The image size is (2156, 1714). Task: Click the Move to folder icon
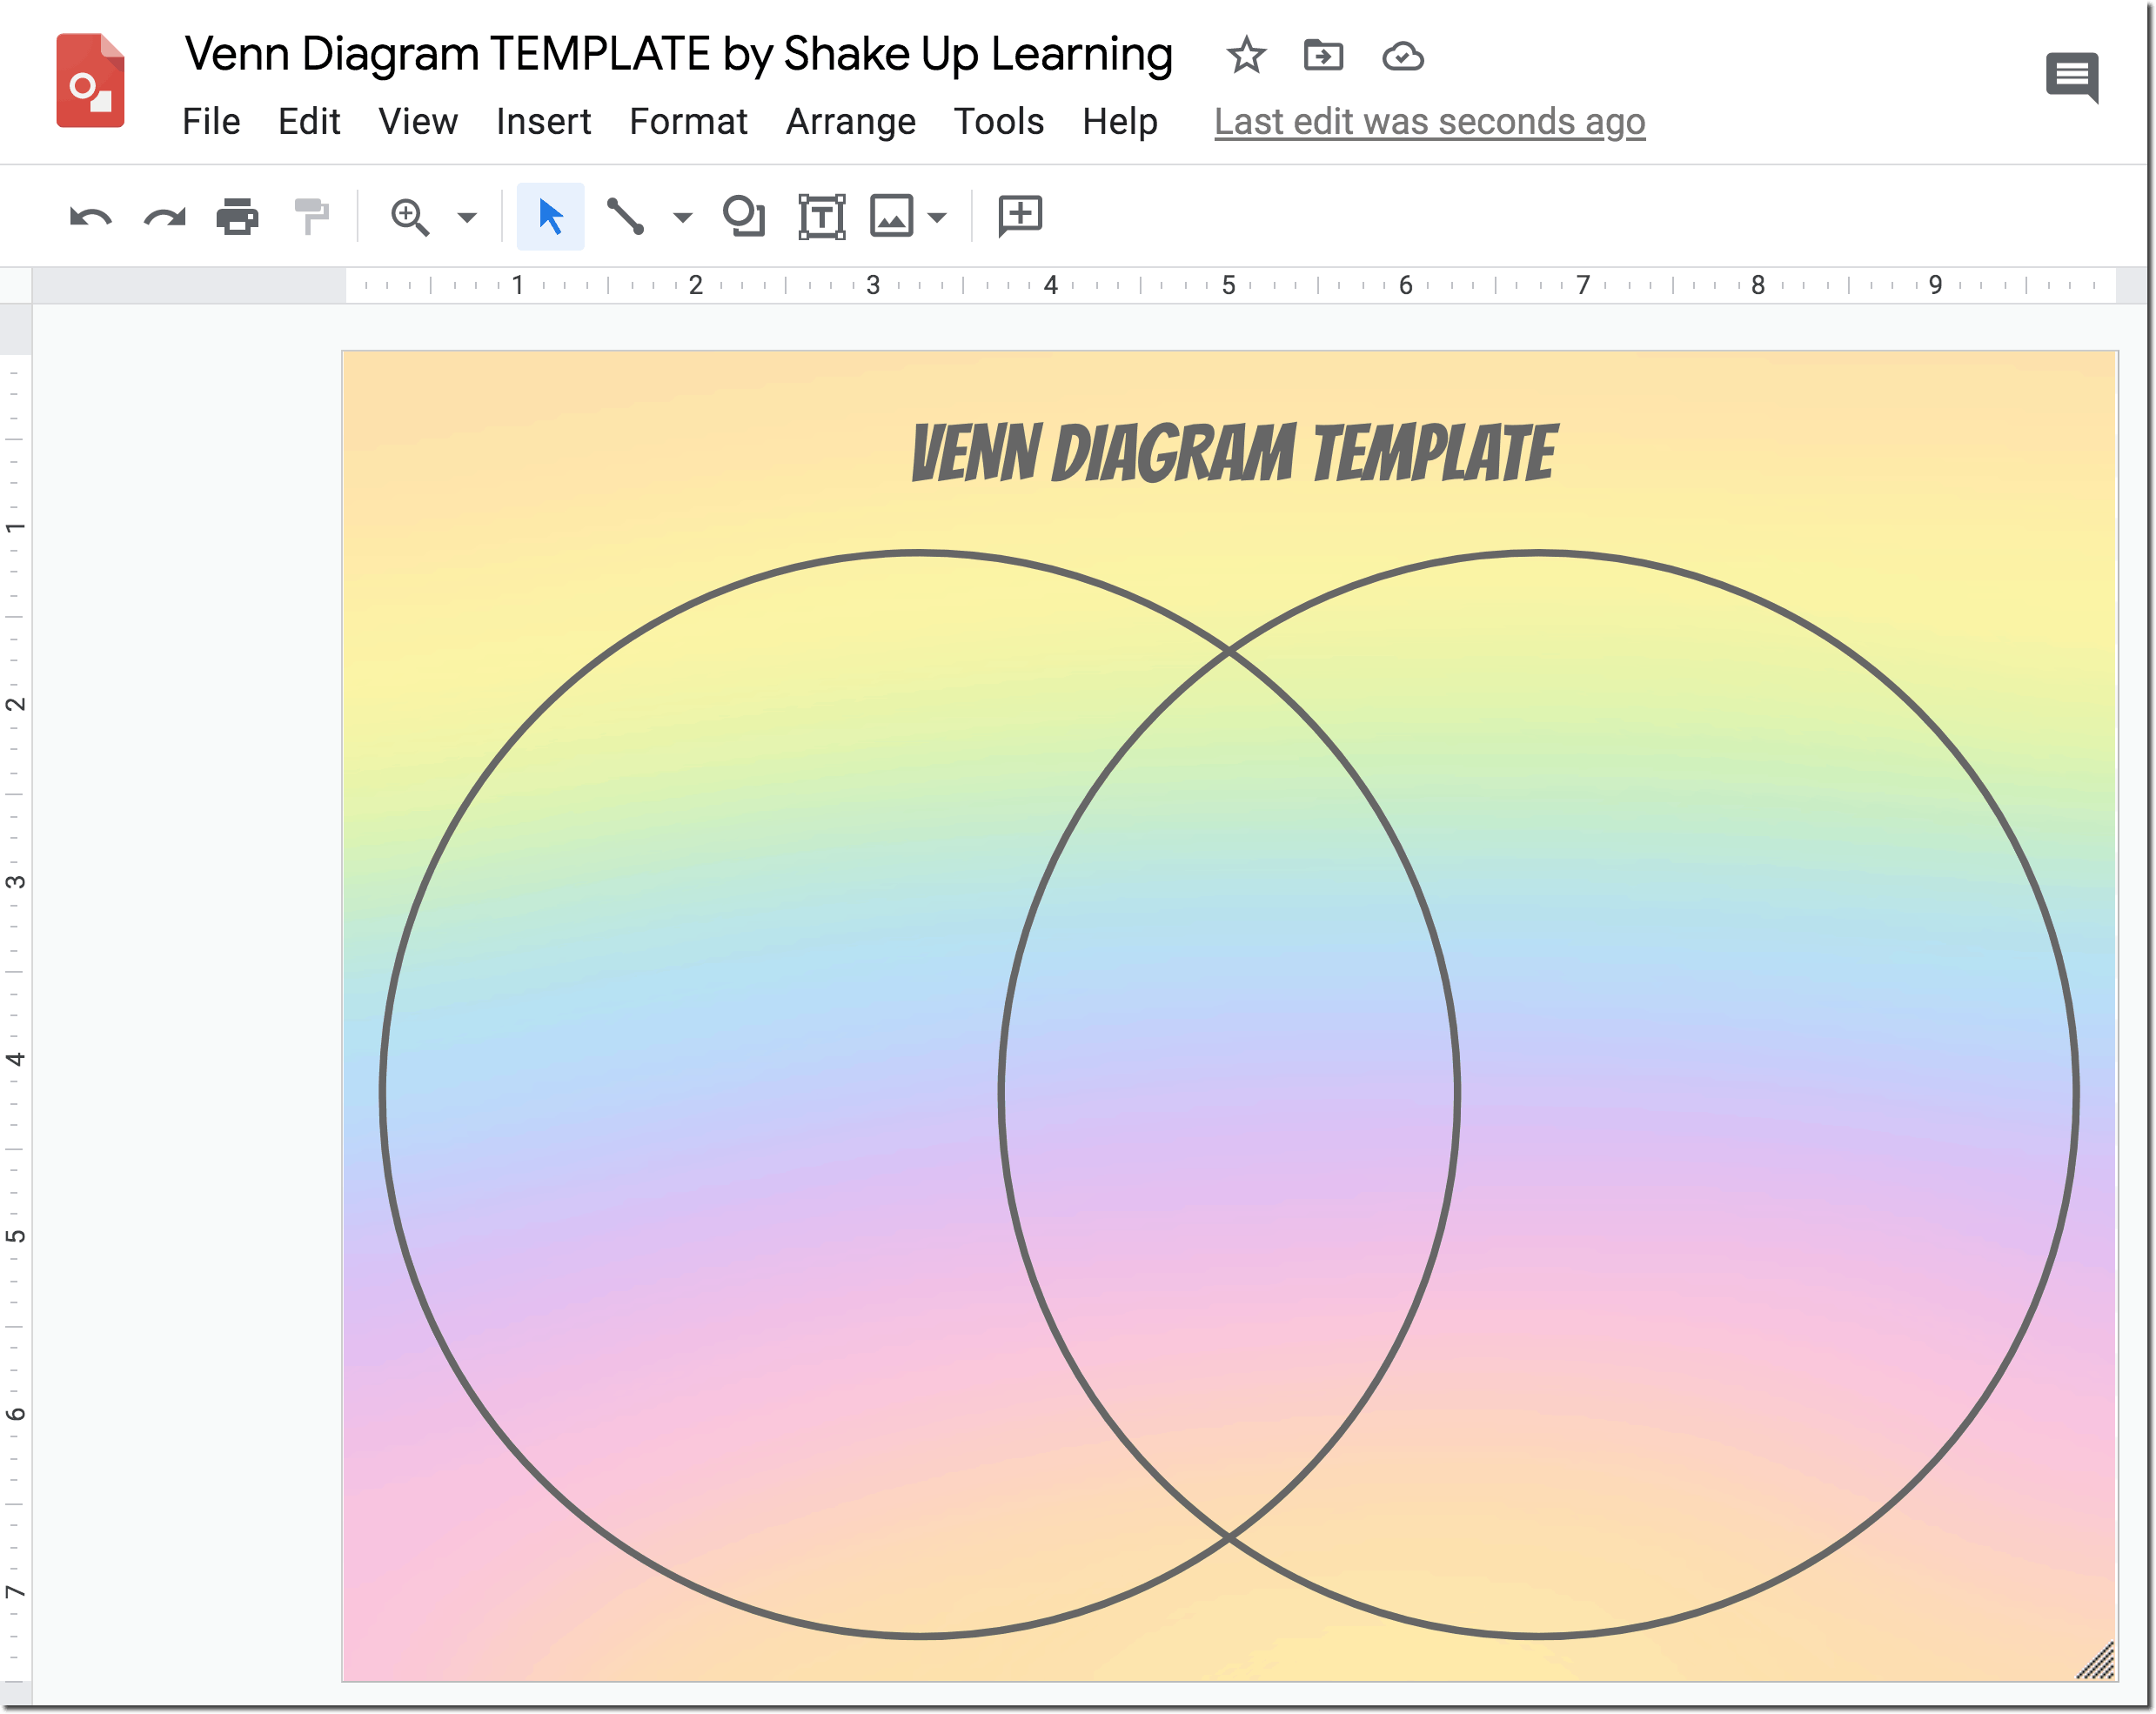1323,56
